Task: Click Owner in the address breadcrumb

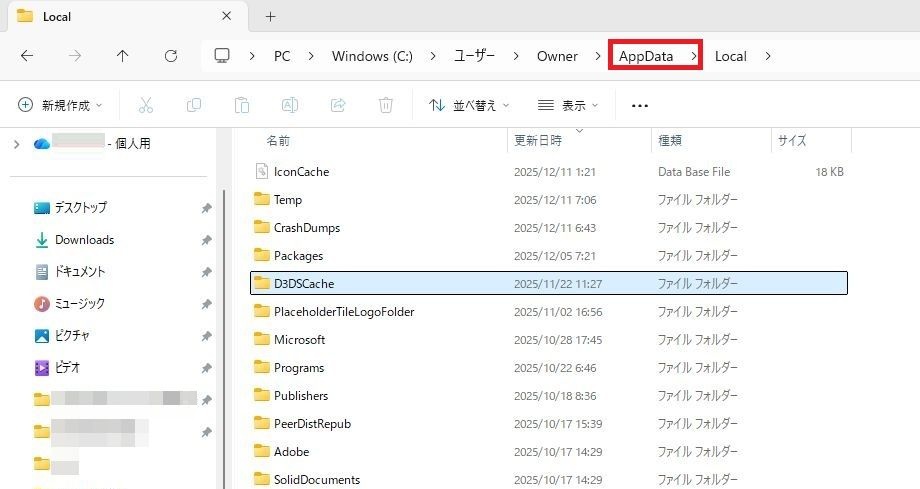Action: [x=557, y=56]
